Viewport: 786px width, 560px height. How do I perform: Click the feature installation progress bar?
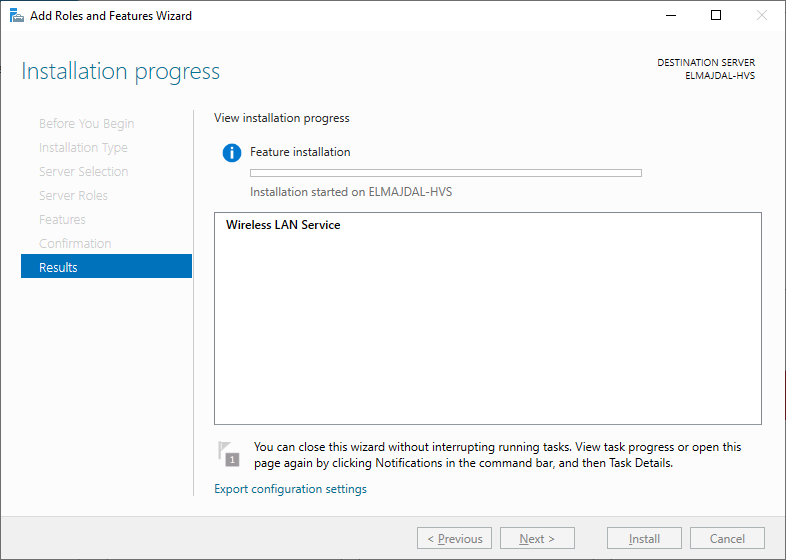(x=445, y=173)
